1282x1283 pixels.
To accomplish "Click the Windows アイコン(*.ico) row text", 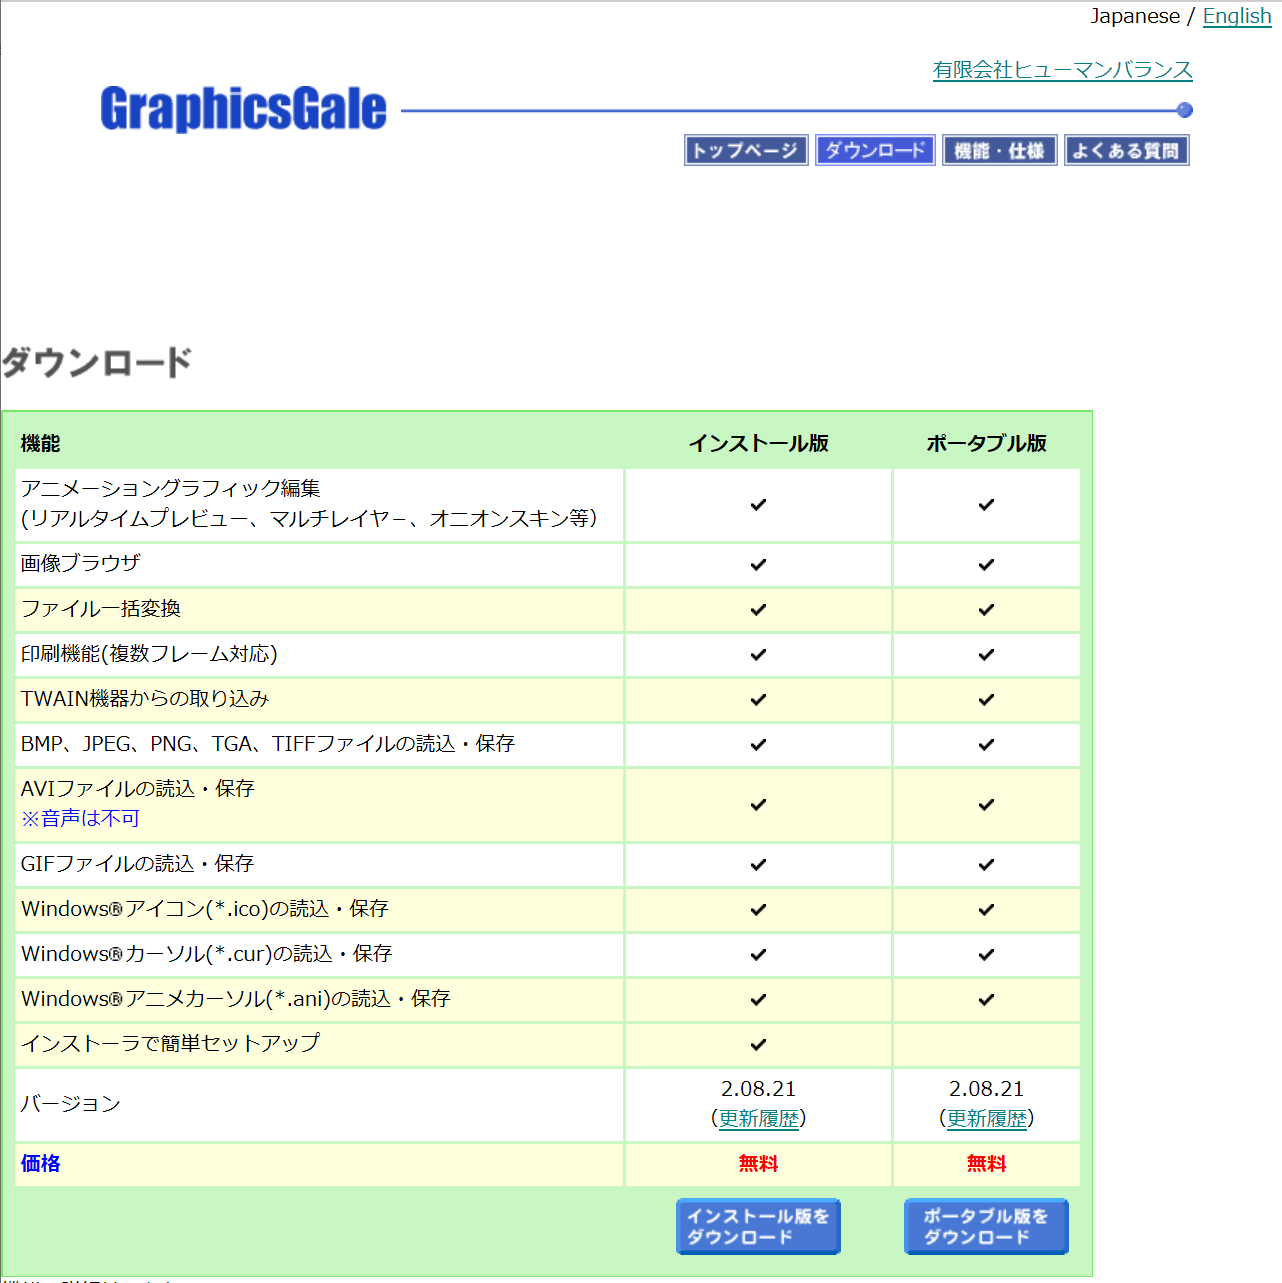I will 205,908.
